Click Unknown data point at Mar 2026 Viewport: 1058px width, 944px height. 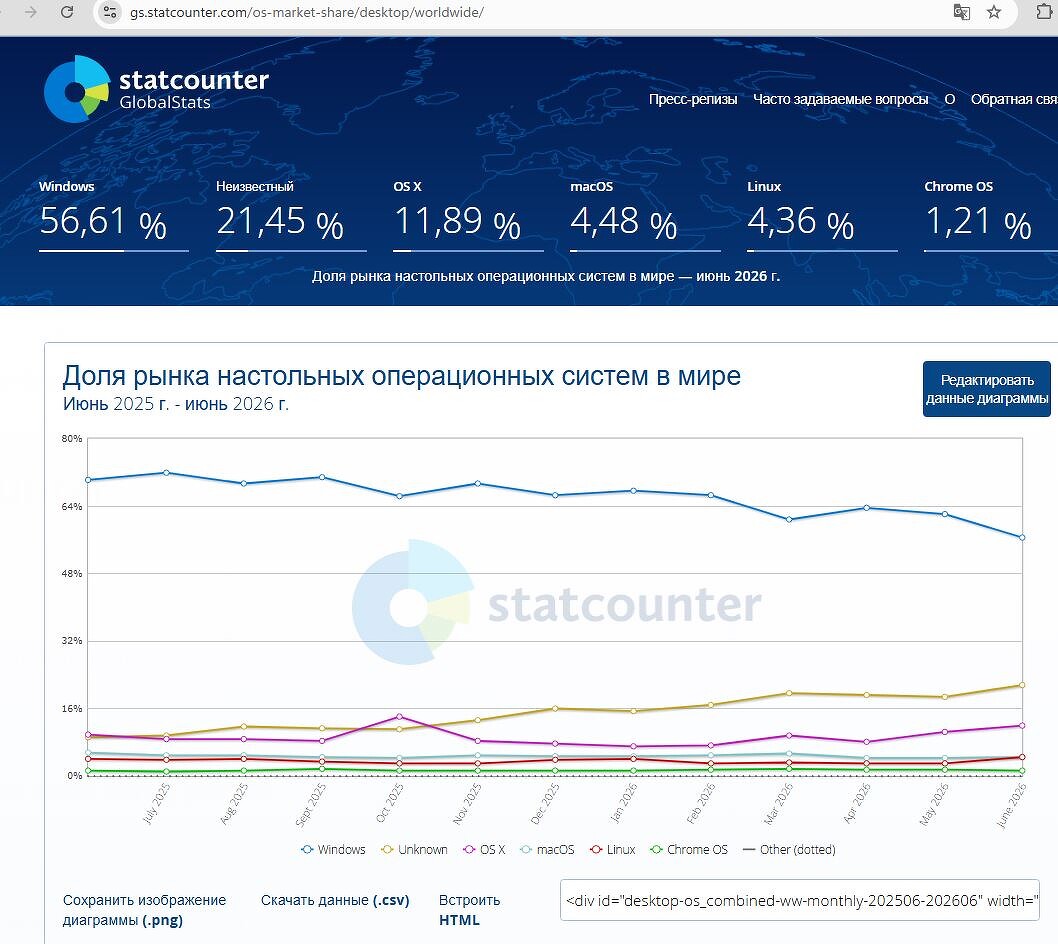[789, 693]
